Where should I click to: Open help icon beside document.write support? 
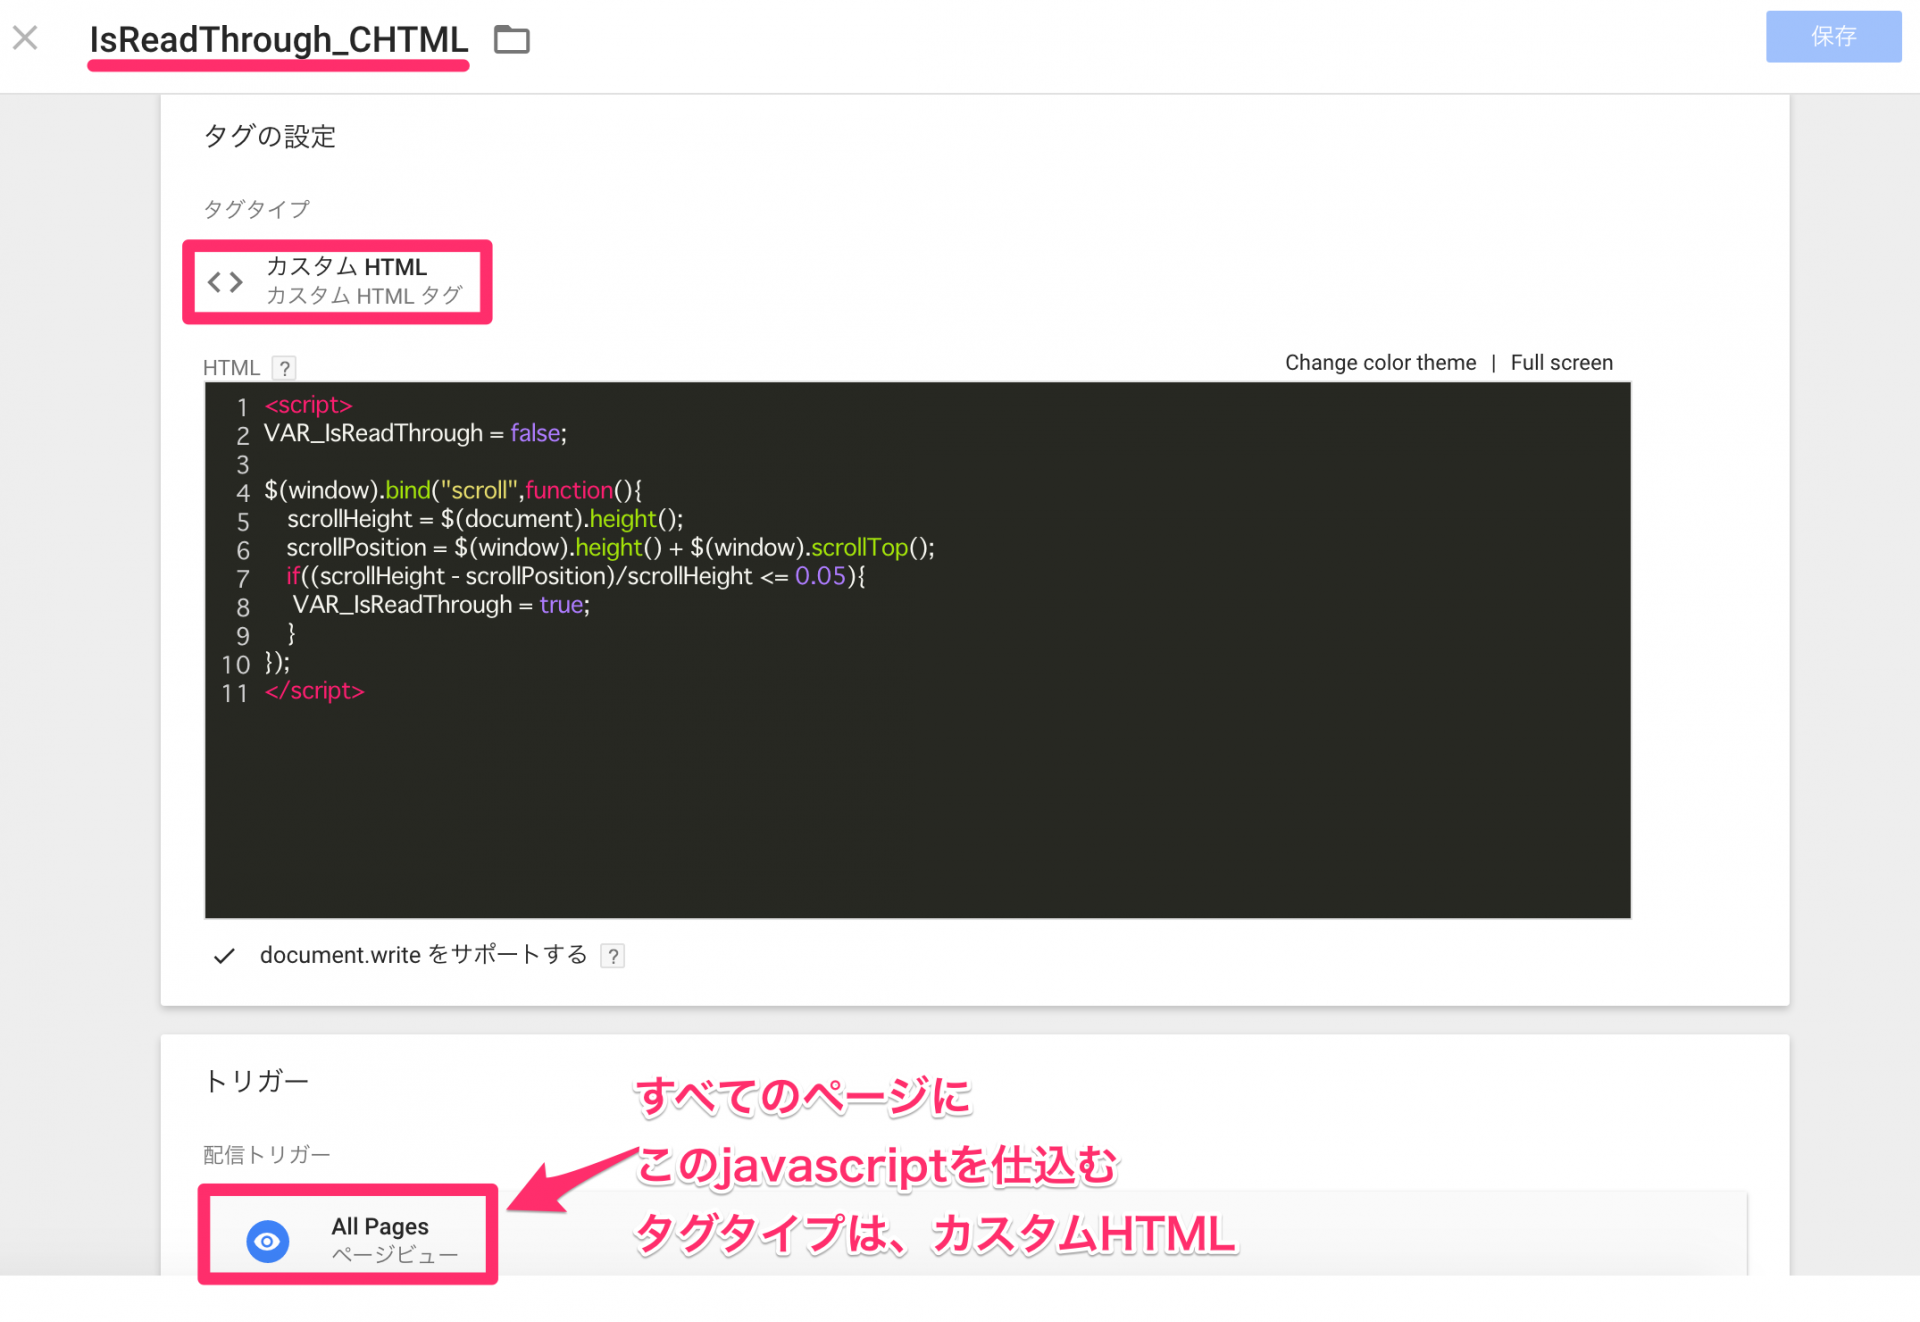[x=613, y=956]
